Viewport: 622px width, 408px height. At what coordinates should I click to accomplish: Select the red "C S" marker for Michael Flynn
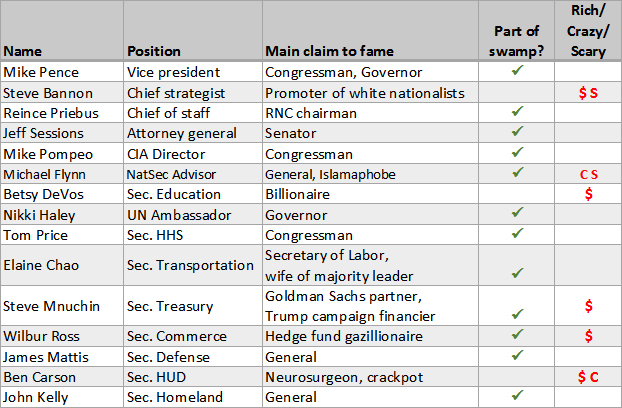589,174
